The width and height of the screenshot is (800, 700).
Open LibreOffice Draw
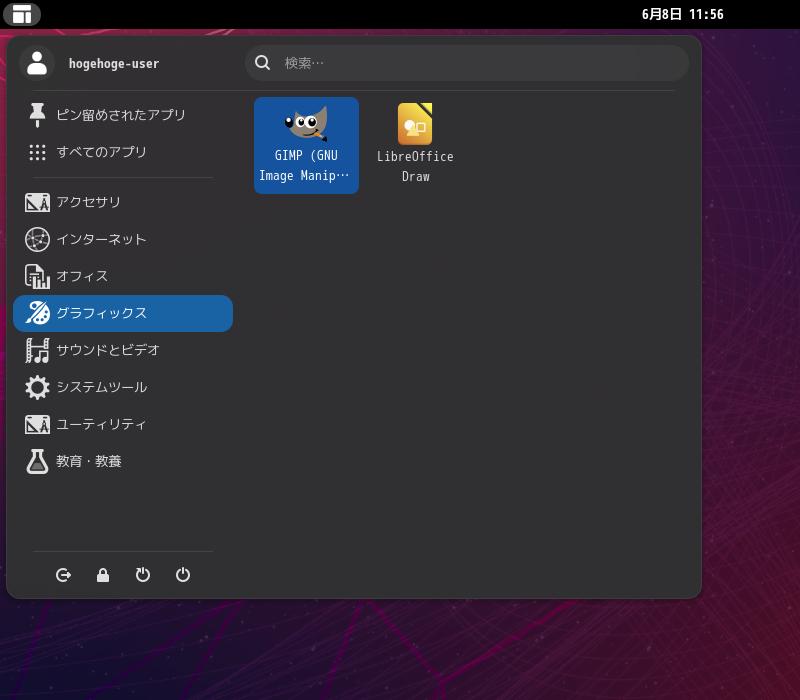pos(415,145)
